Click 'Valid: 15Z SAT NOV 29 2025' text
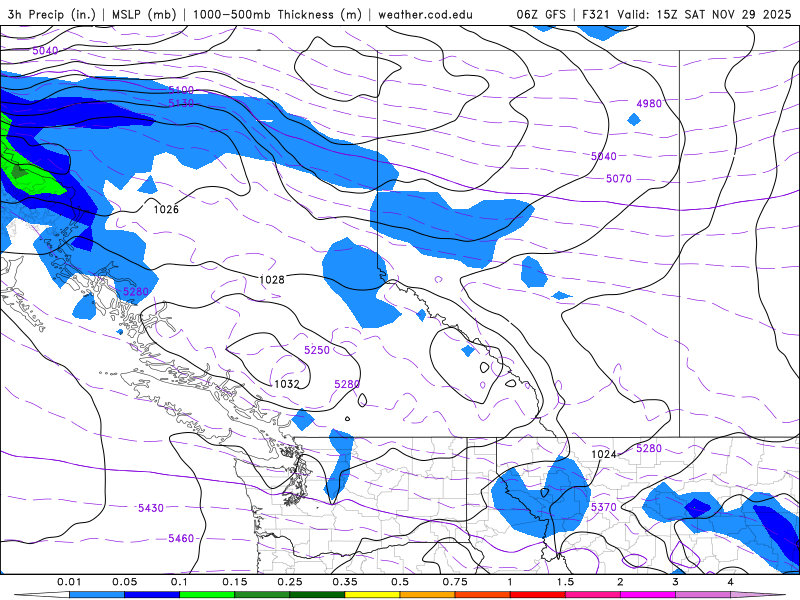Viewport: 800px width, 600px height. point(704,14)
